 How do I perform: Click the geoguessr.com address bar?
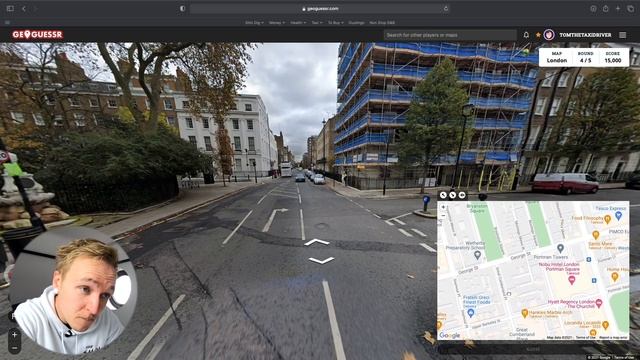pyautogui.click(x=320, y=9)
